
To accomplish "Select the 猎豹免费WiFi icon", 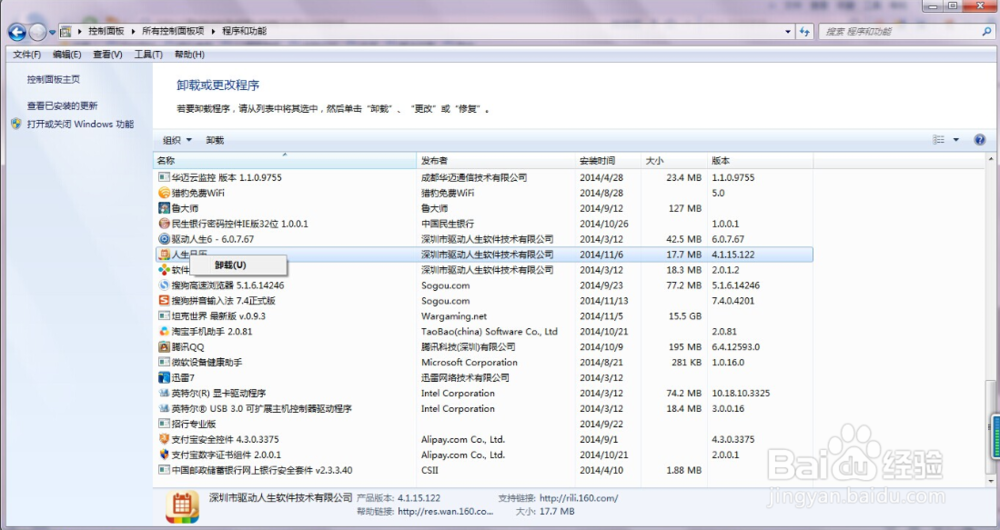I will pos(164,193).
